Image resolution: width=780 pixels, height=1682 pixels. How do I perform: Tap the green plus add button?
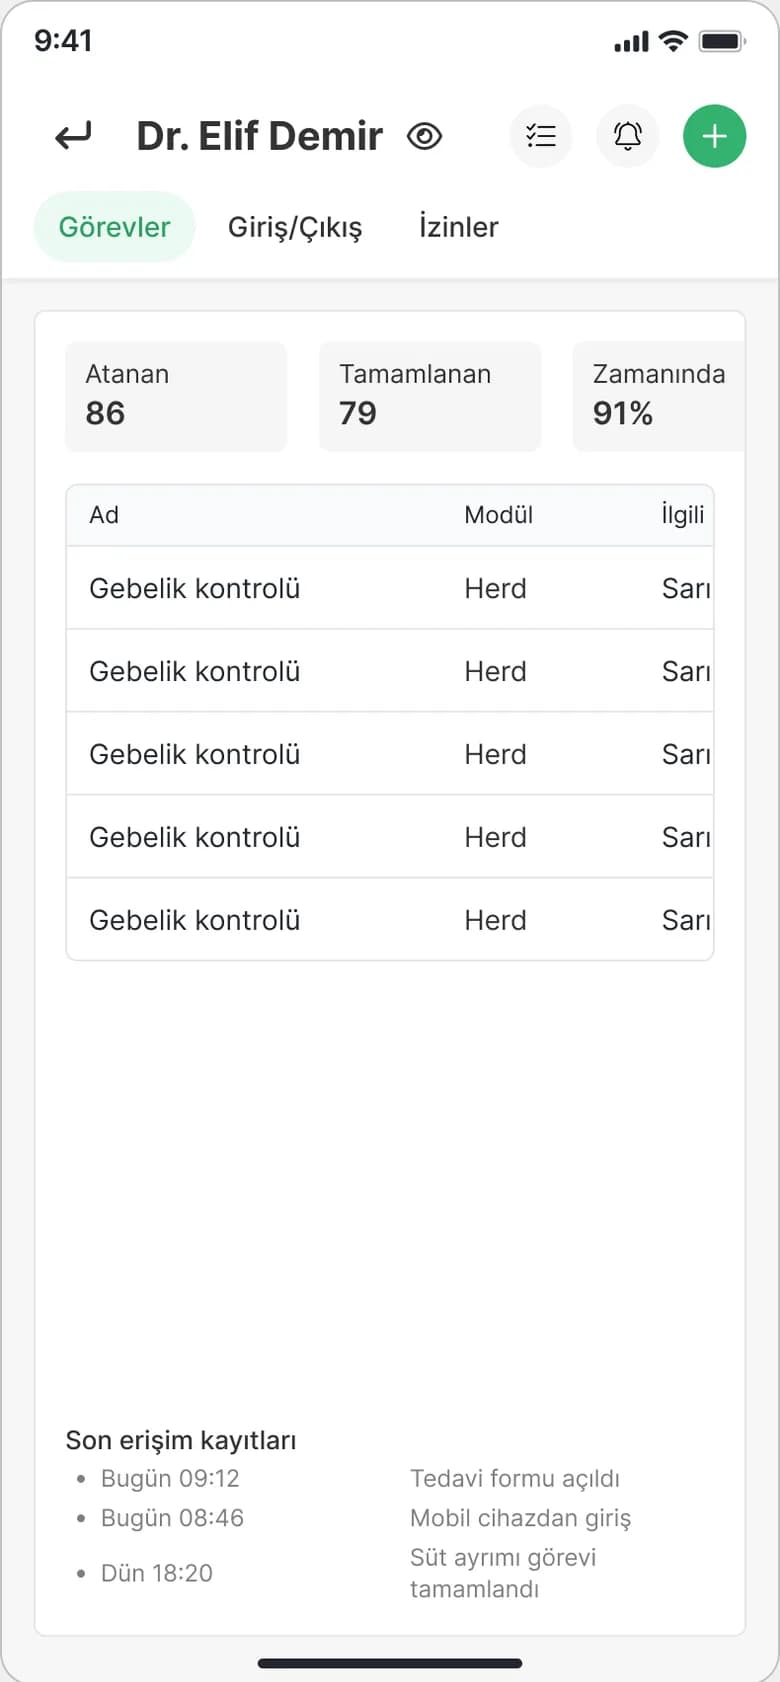[715, 136]
